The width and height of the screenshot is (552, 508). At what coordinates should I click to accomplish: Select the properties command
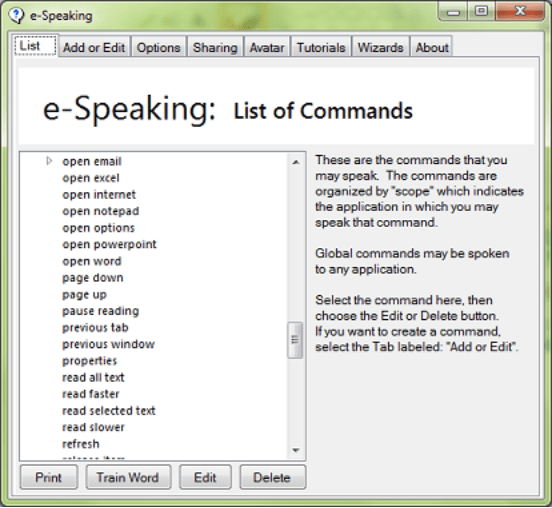[89, 361]
